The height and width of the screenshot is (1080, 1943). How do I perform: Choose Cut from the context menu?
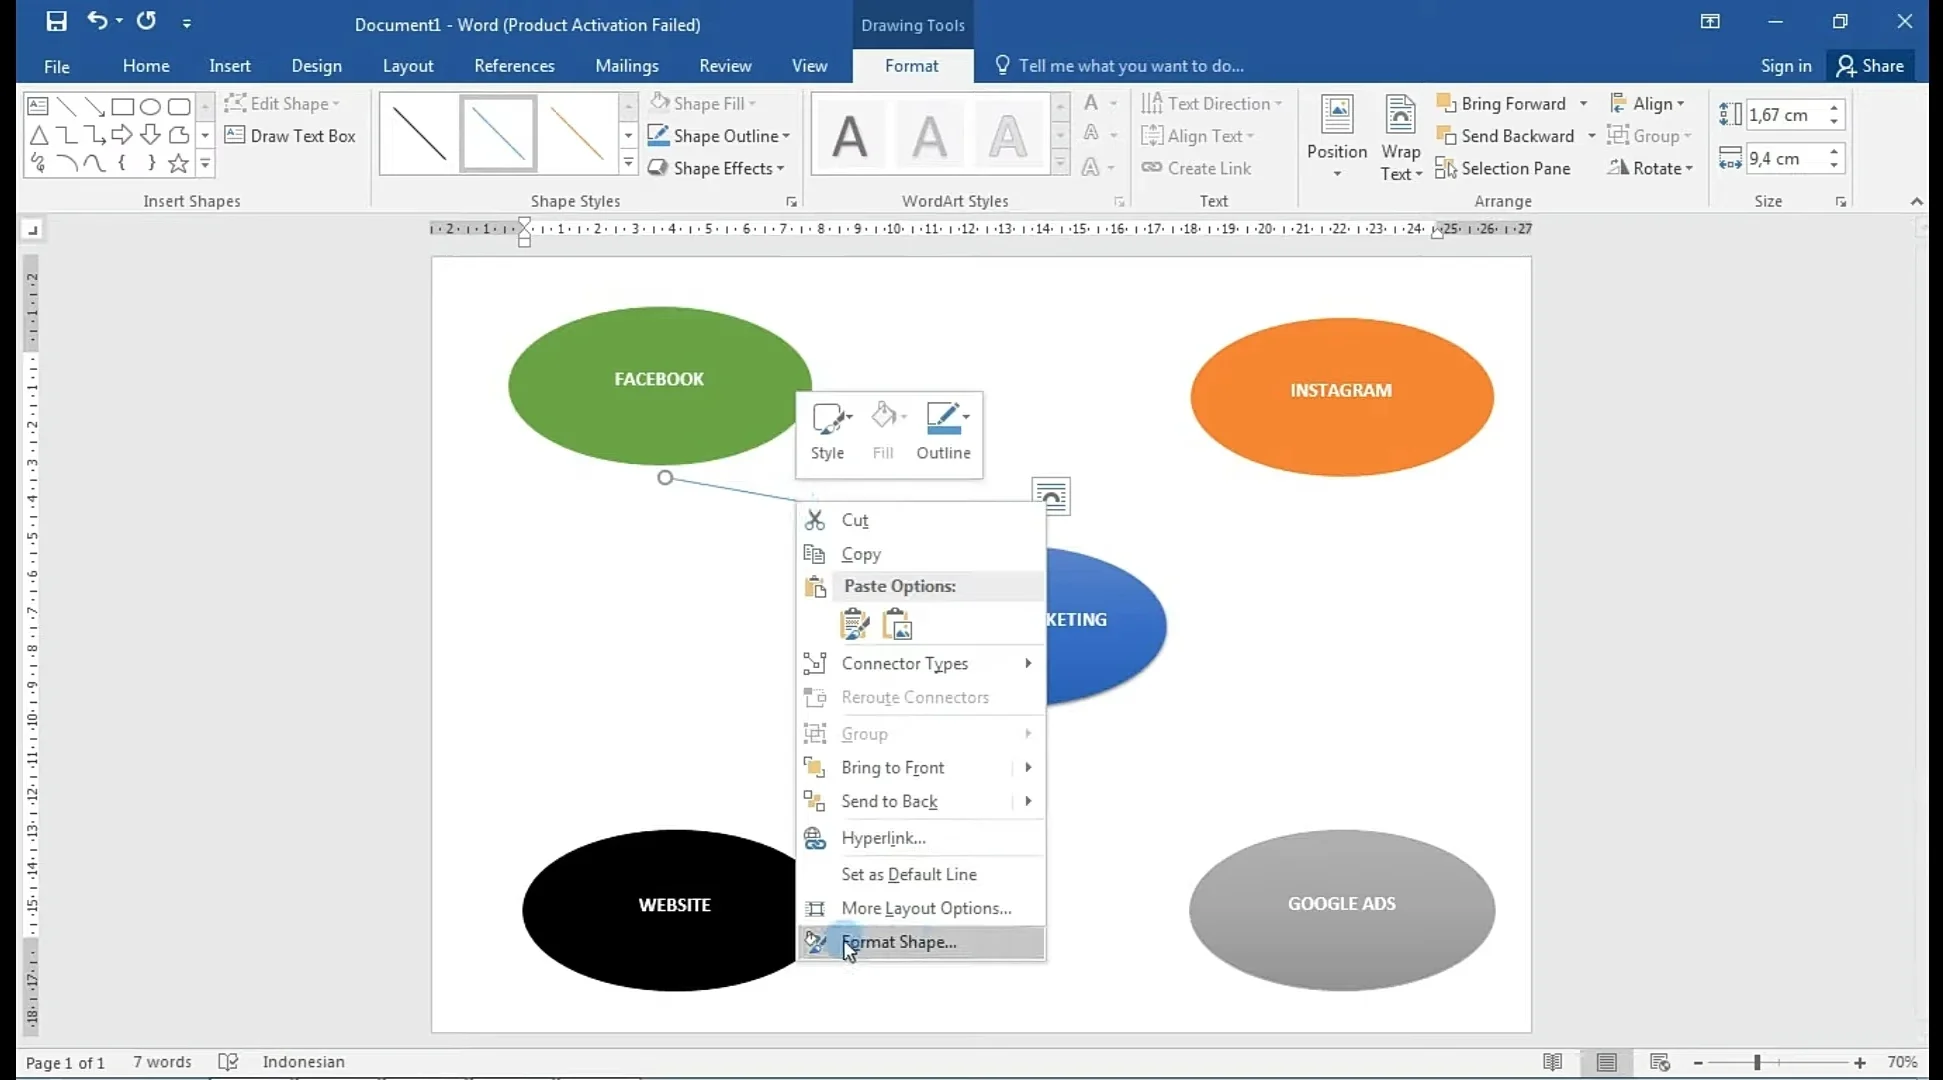coord(921,520)
